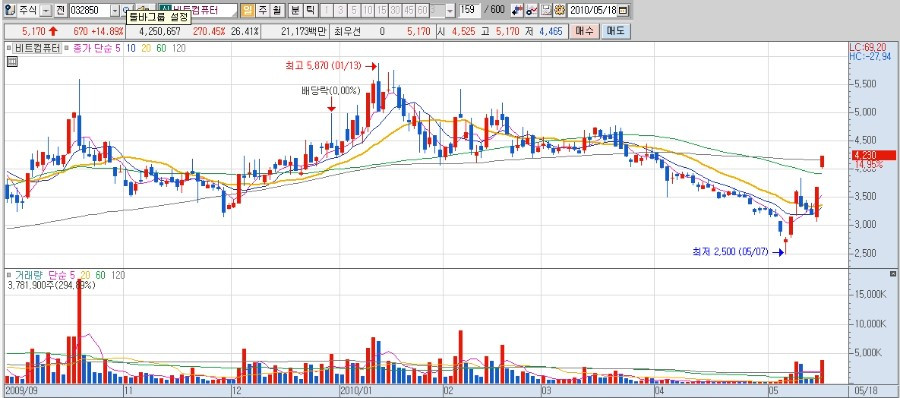Select the 5 interval button
The width and height of the screenshot is (900, 398).
tap(354, 10)
